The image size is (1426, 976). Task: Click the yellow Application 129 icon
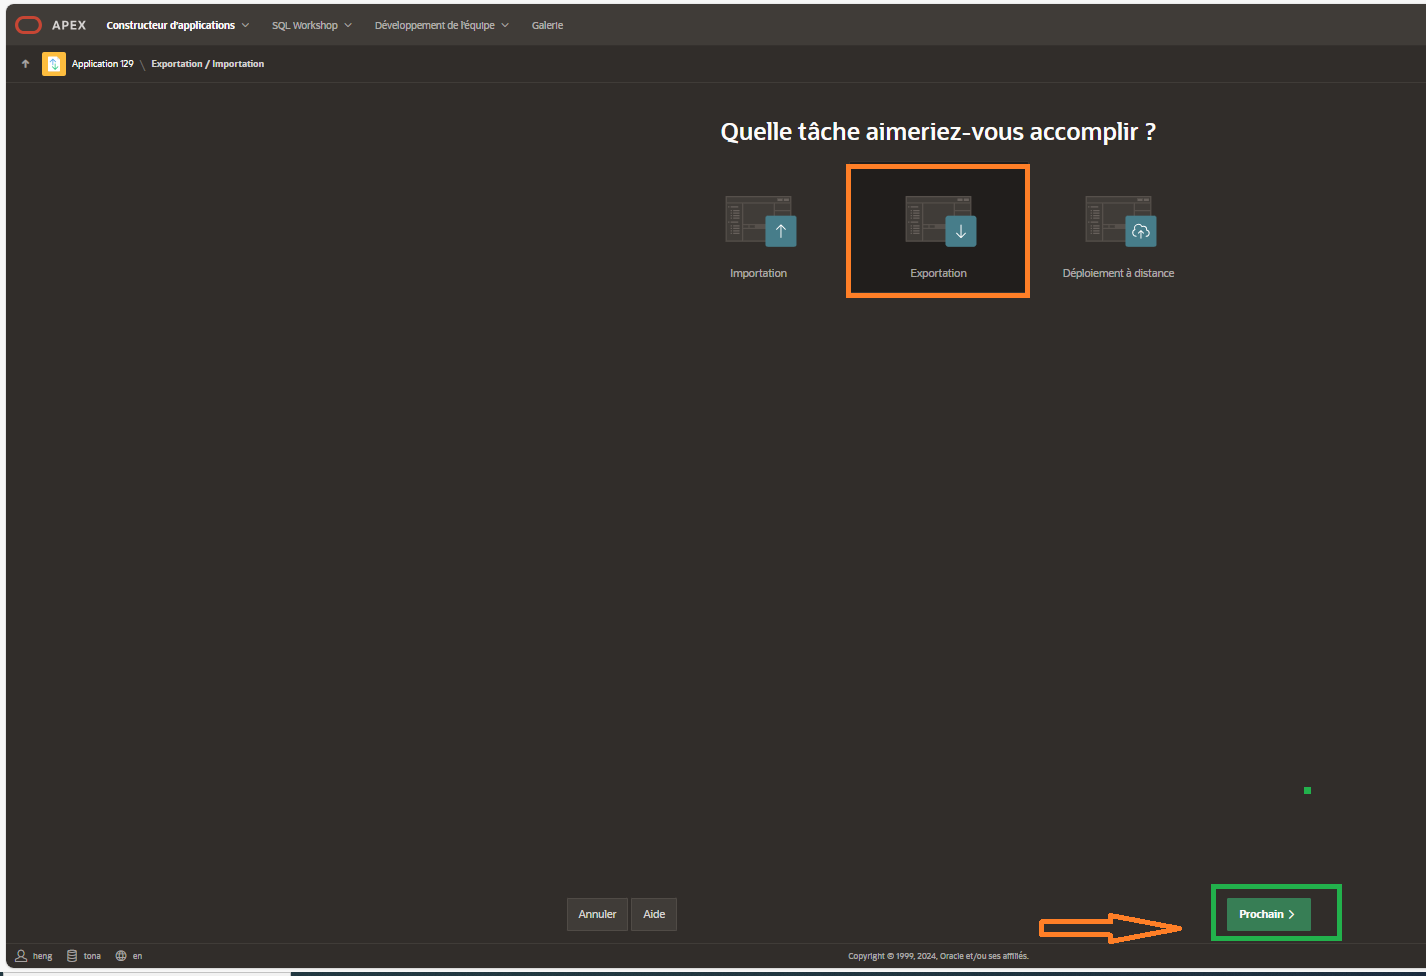54,64
